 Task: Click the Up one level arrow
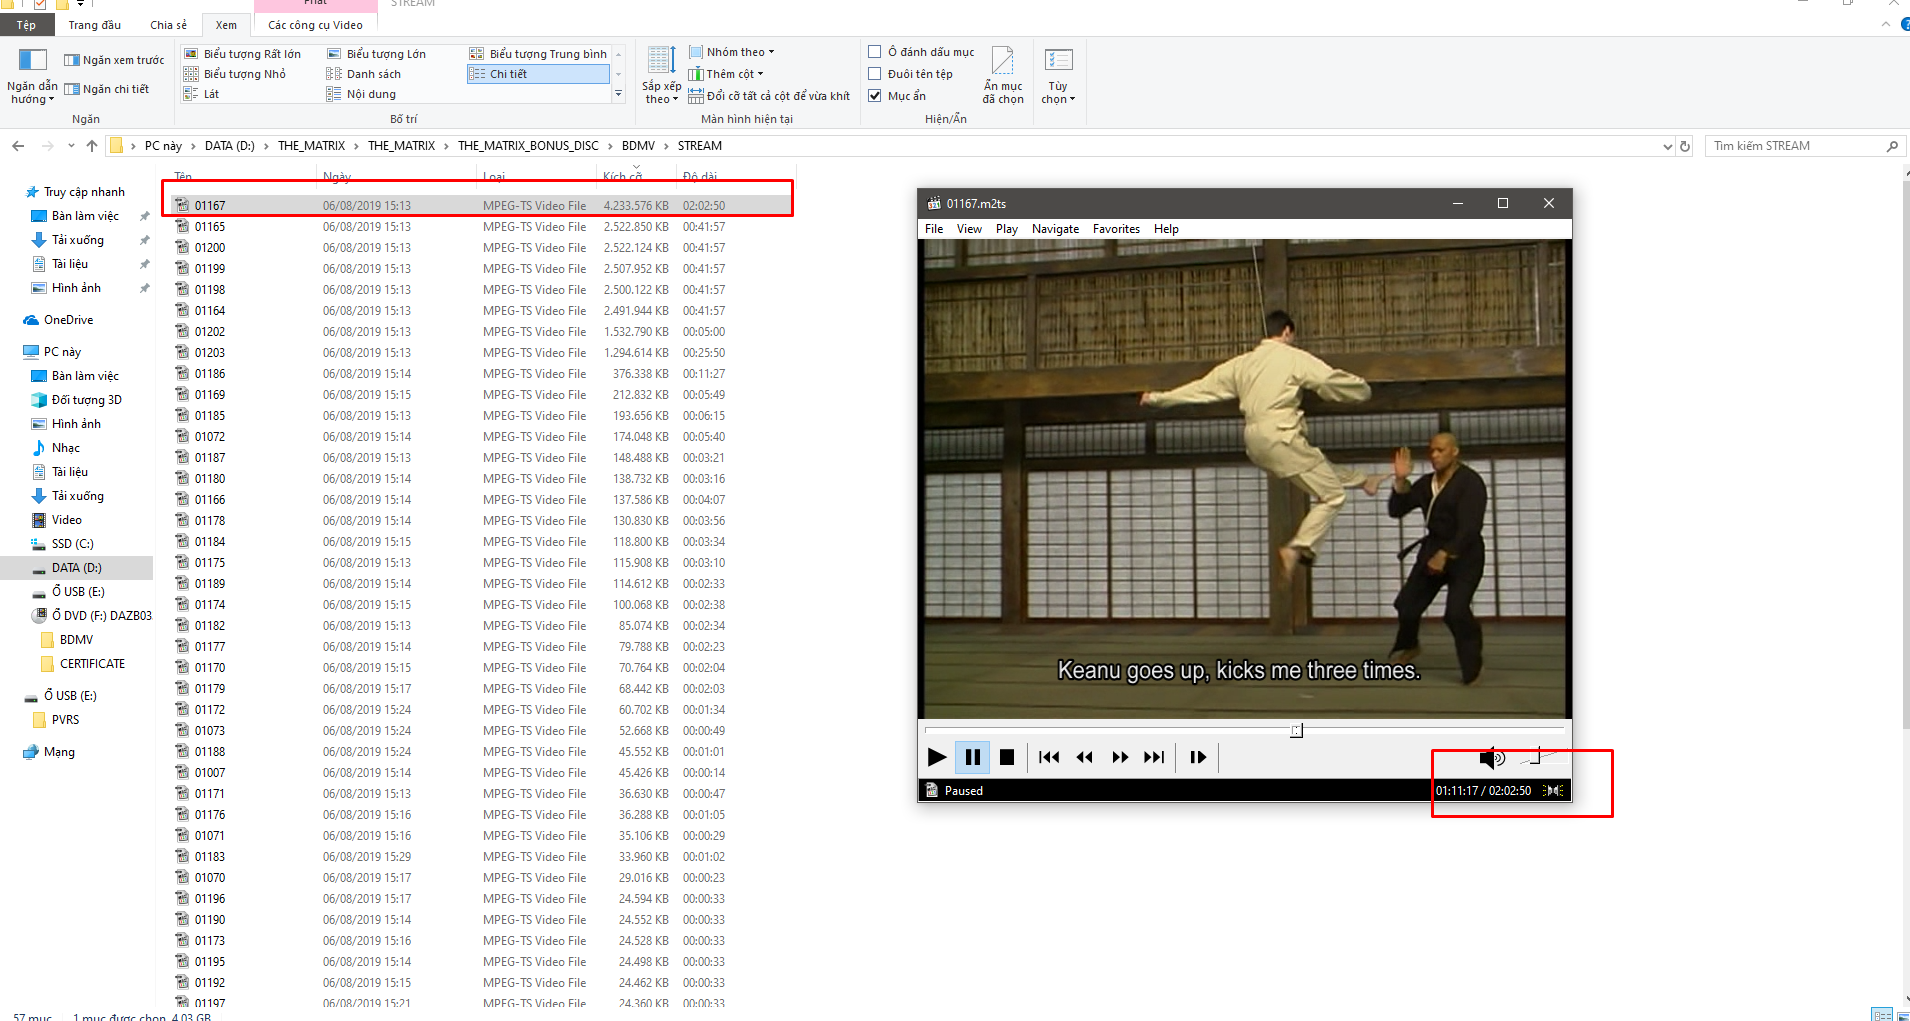pos(92,146)
